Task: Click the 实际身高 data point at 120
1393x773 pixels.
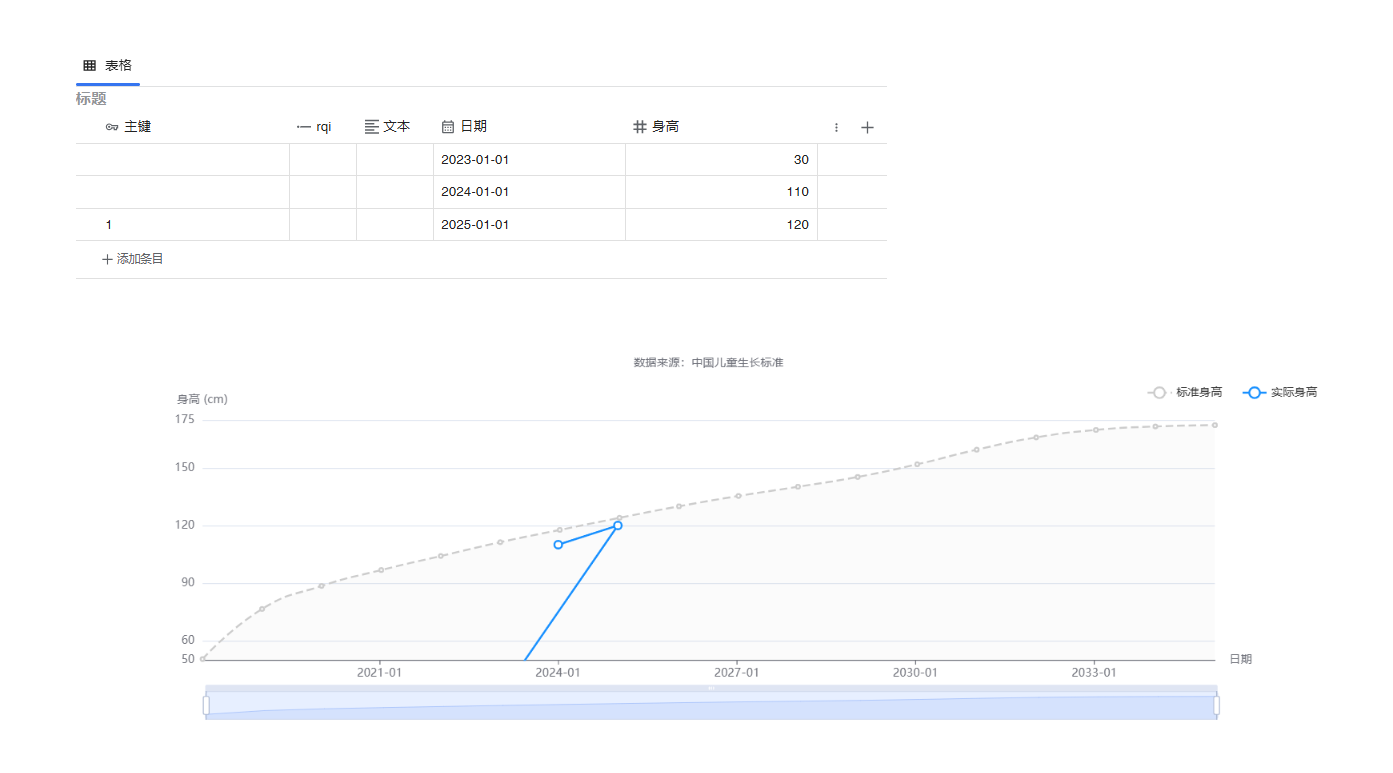Action: click(618, 525)
